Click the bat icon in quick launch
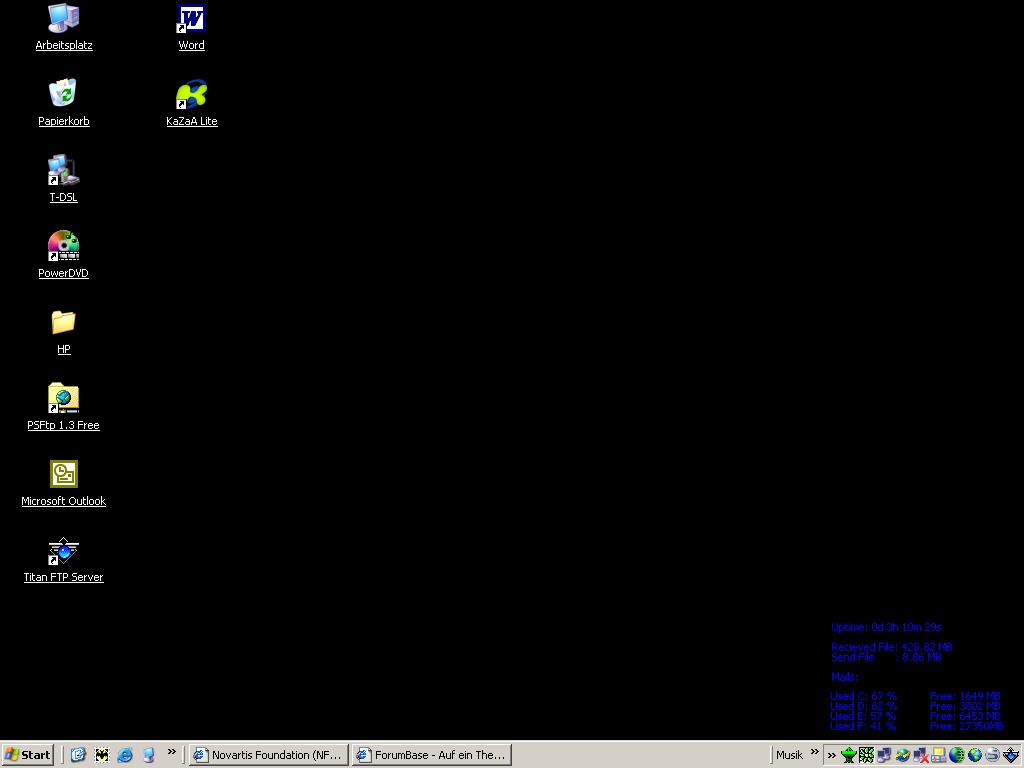 pyautogui.click(x=102, y=755)
